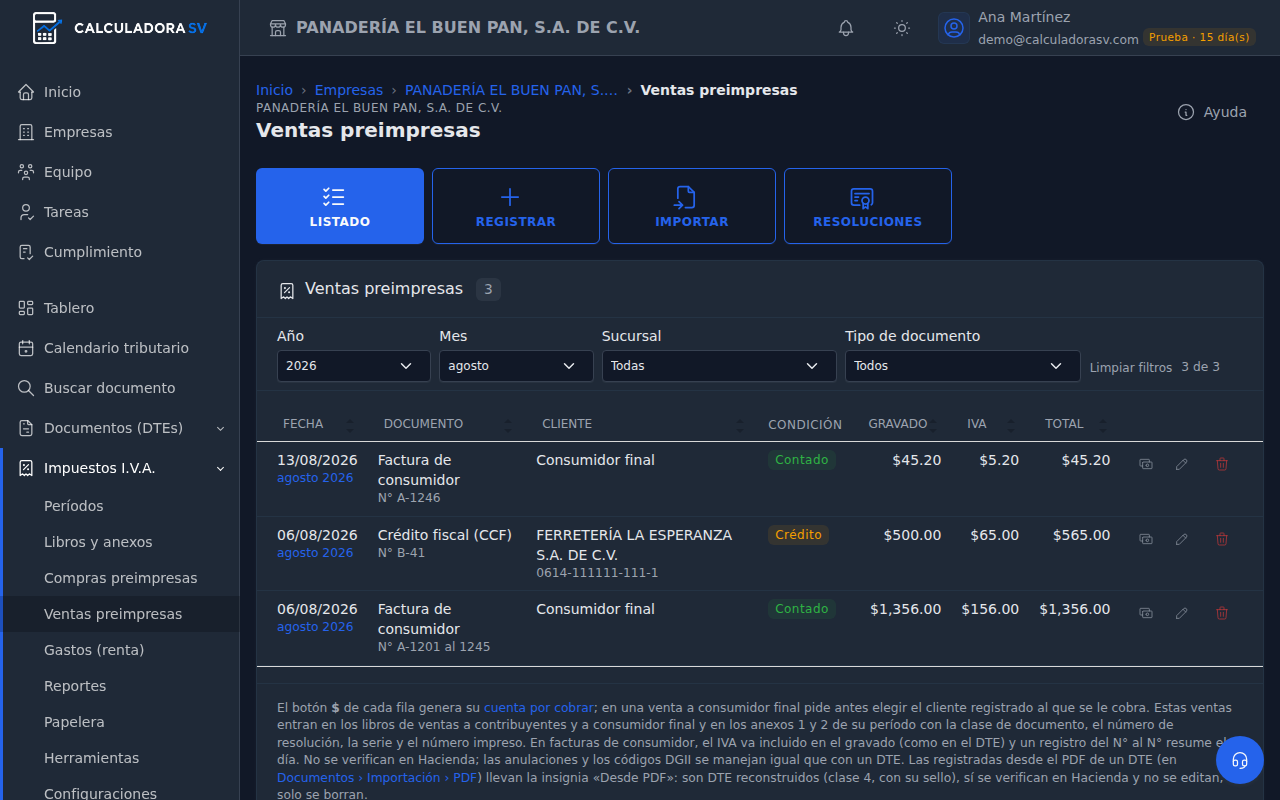Open Libros y anexos in sidebar
Viewport: 1280px width, 800px height.
click(x=121, y=542)
